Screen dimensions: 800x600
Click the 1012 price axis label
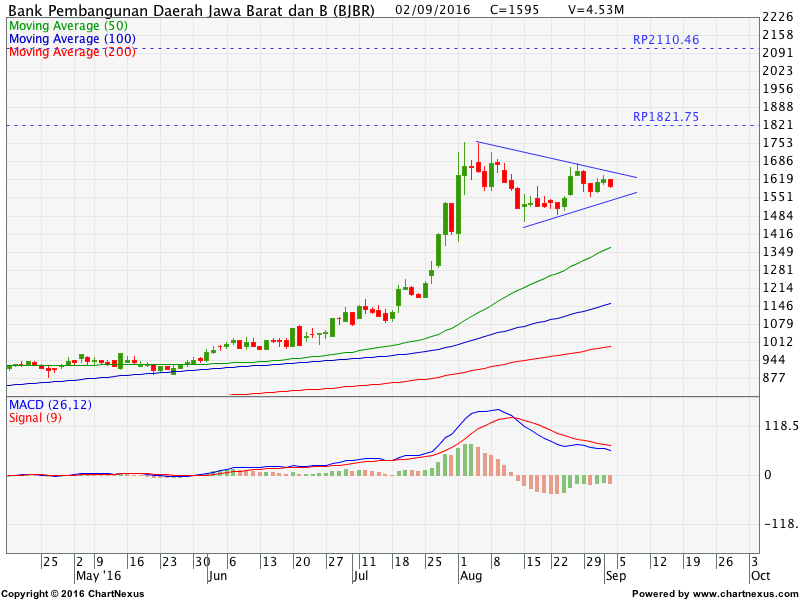pos(778,341)
